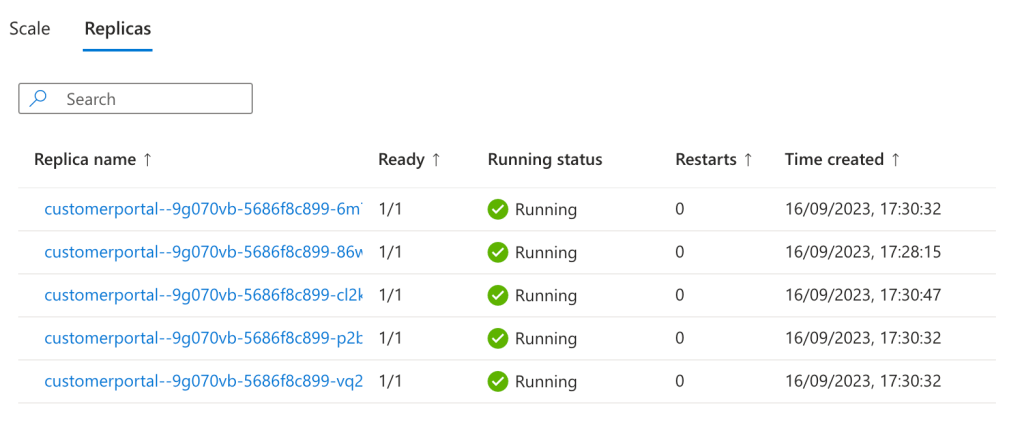1022x429 pixels.
Task: Click Running check icon in last row
Action: pyautogui.click(x=497, y=381)
